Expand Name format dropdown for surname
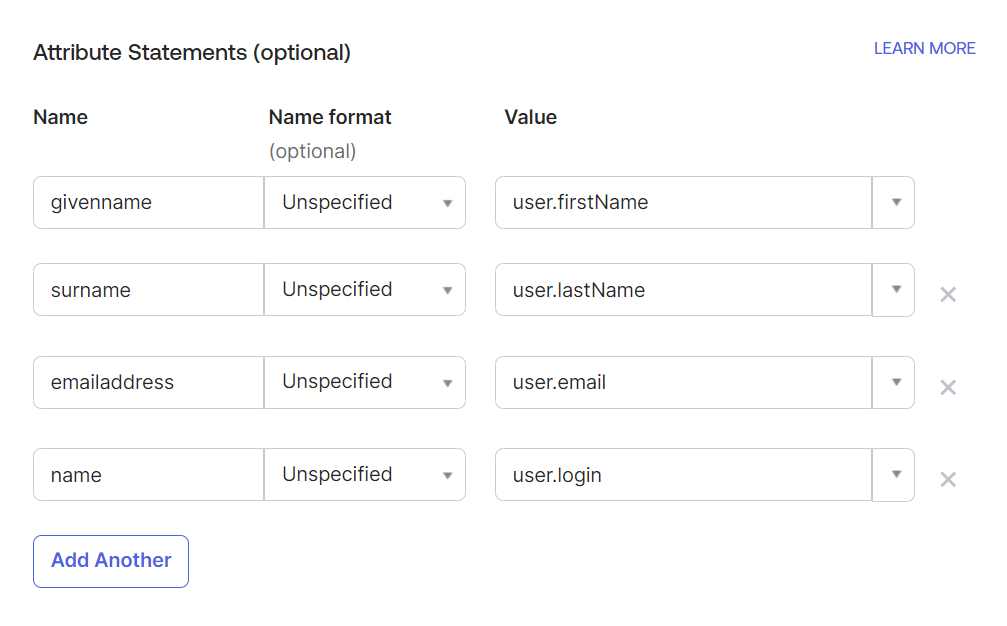The image size is (1007, 626). tap(365, 290)
